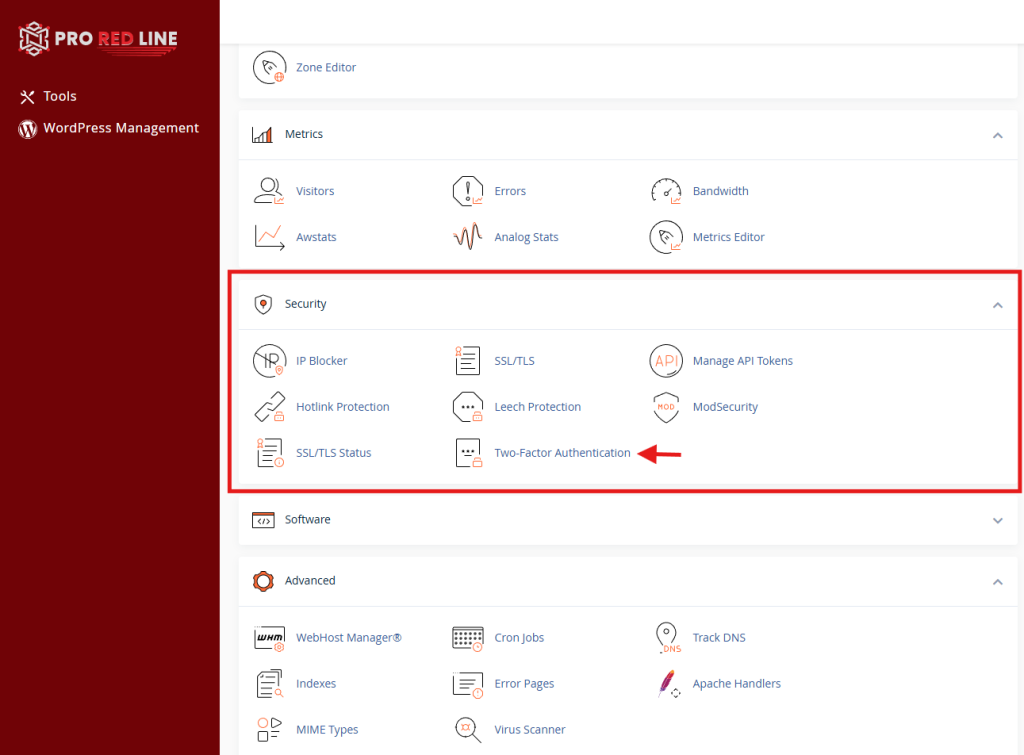Viewport: 1024px width, 755px height.
Task: Click the Manage API Tokens icon
Action: point(666,361)
